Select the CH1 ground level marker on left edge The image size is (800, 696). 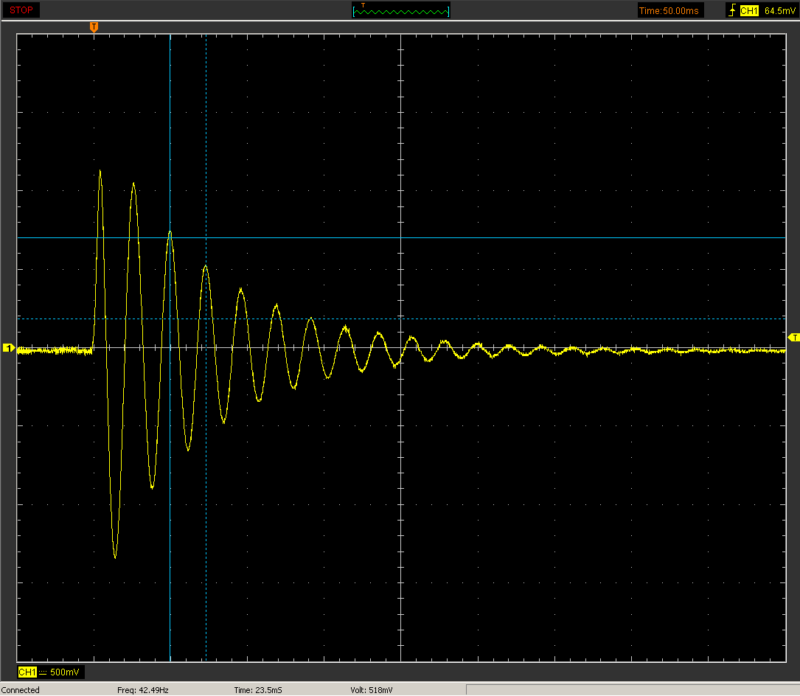coord(9,348)
